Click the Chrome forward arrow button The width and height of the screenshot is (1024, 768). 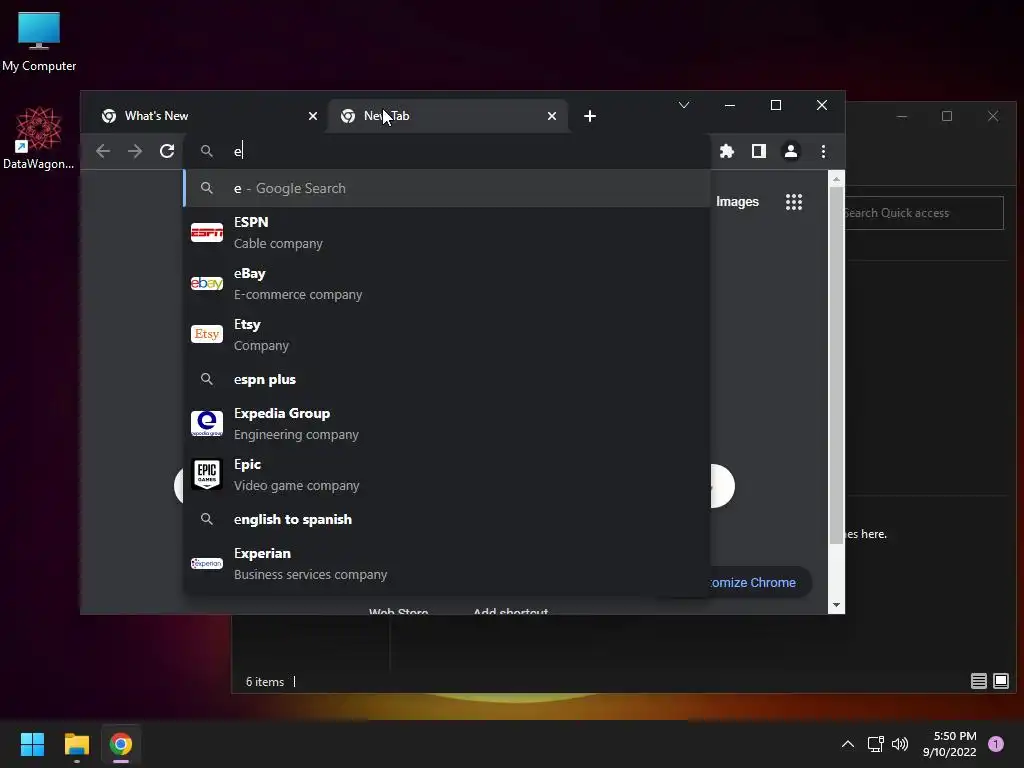click(135, 152)
